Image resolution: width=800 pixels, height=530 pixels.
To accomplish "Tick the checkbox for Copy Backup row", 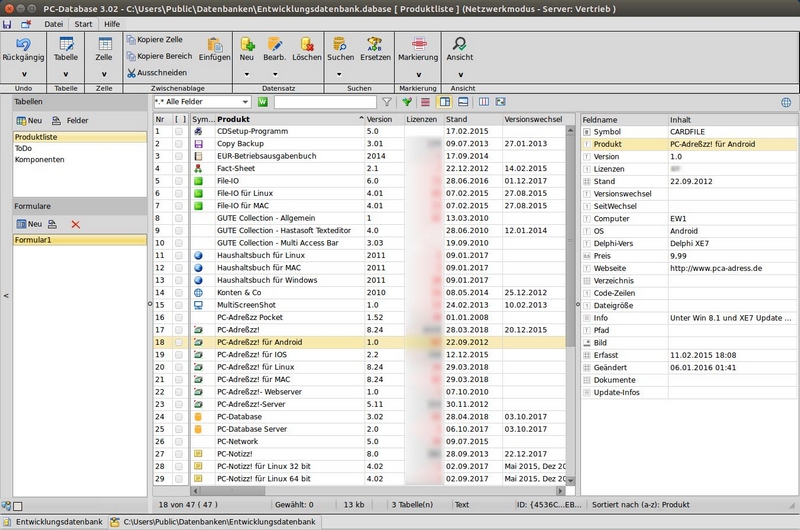I will point(179,144).
